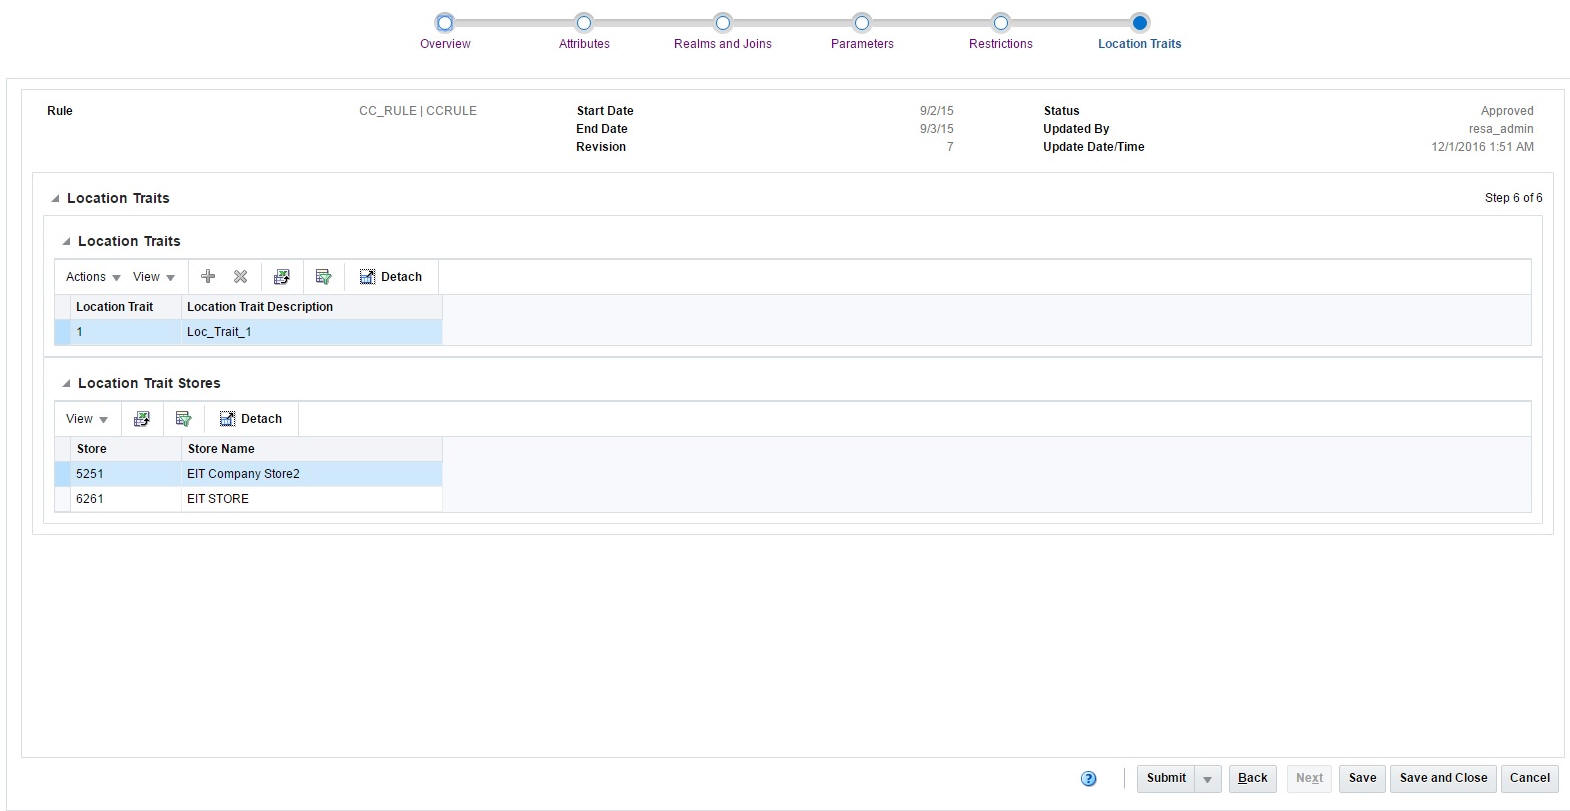Viewport: 1570px width, 811px height.
Task: Click the row selector for store 6261
Action: coord(63,499)
